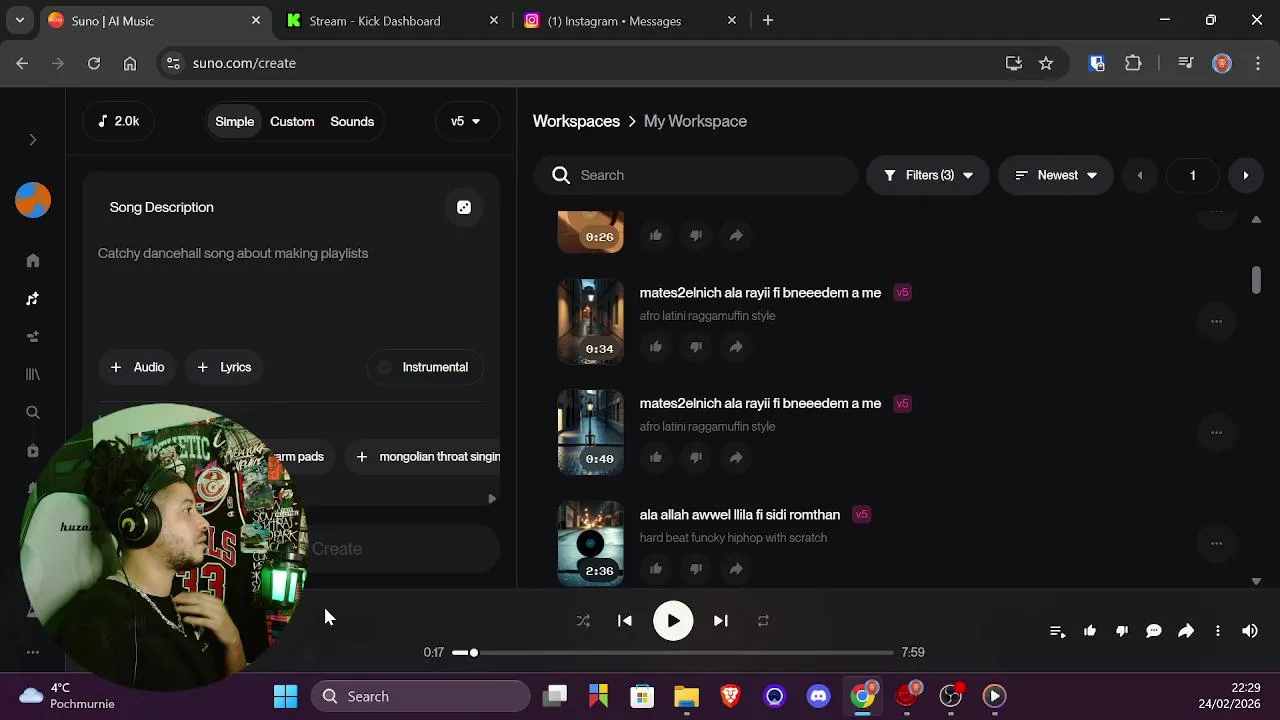1280x720 pixels.
Task: Expand the left sidebar arrow
Action: click(x=33, y=140)
